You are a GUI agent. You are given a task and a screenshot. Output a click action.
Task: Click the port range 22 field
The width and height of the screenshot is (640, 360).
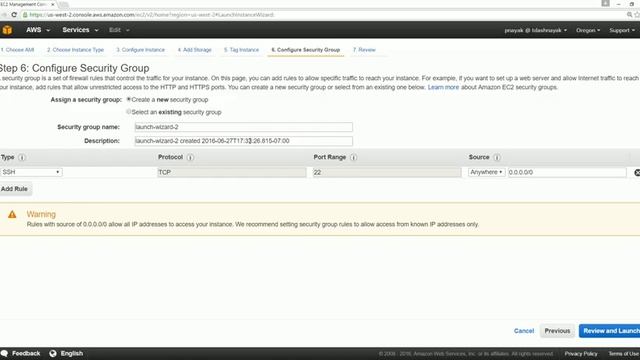387,172
